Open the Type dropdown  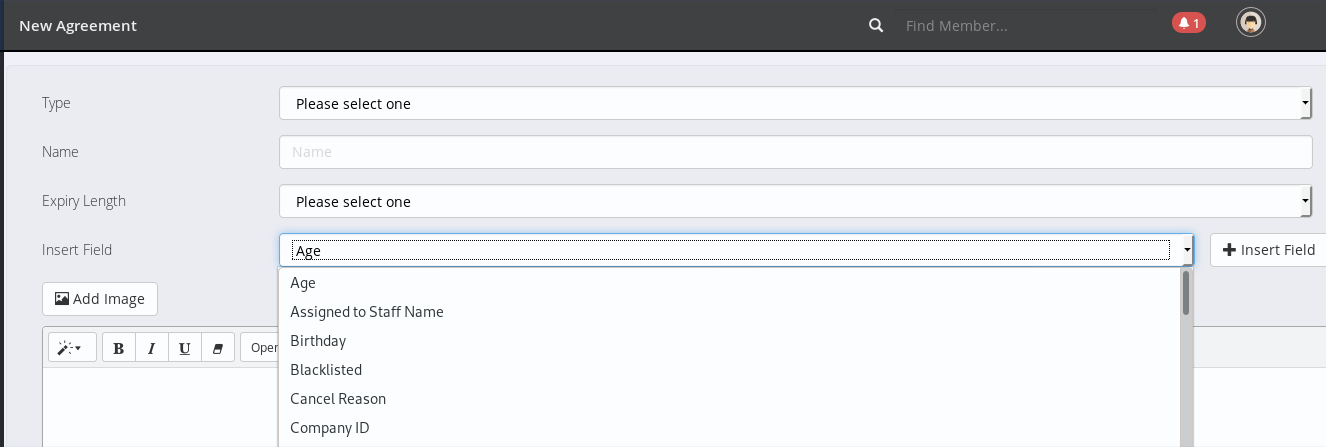click(x=795, y=103)
